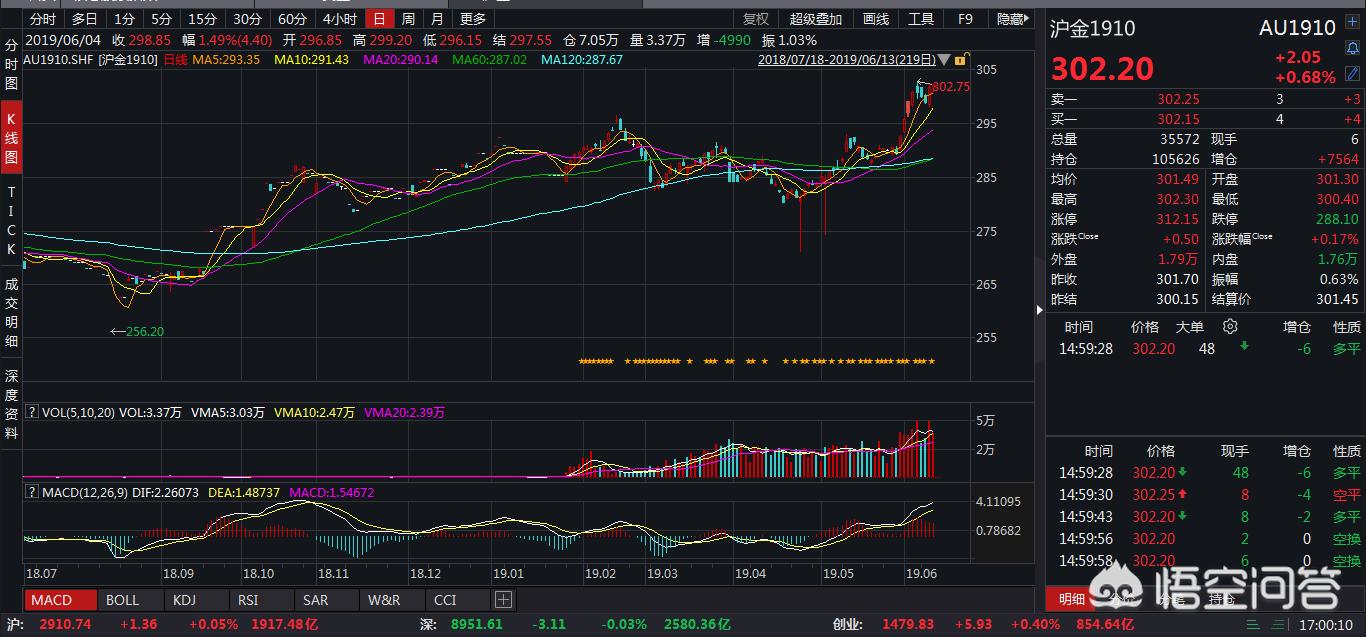Open TICK view in the left sidebar
This screenshot has width=1366, height=637.
[11, 220]
